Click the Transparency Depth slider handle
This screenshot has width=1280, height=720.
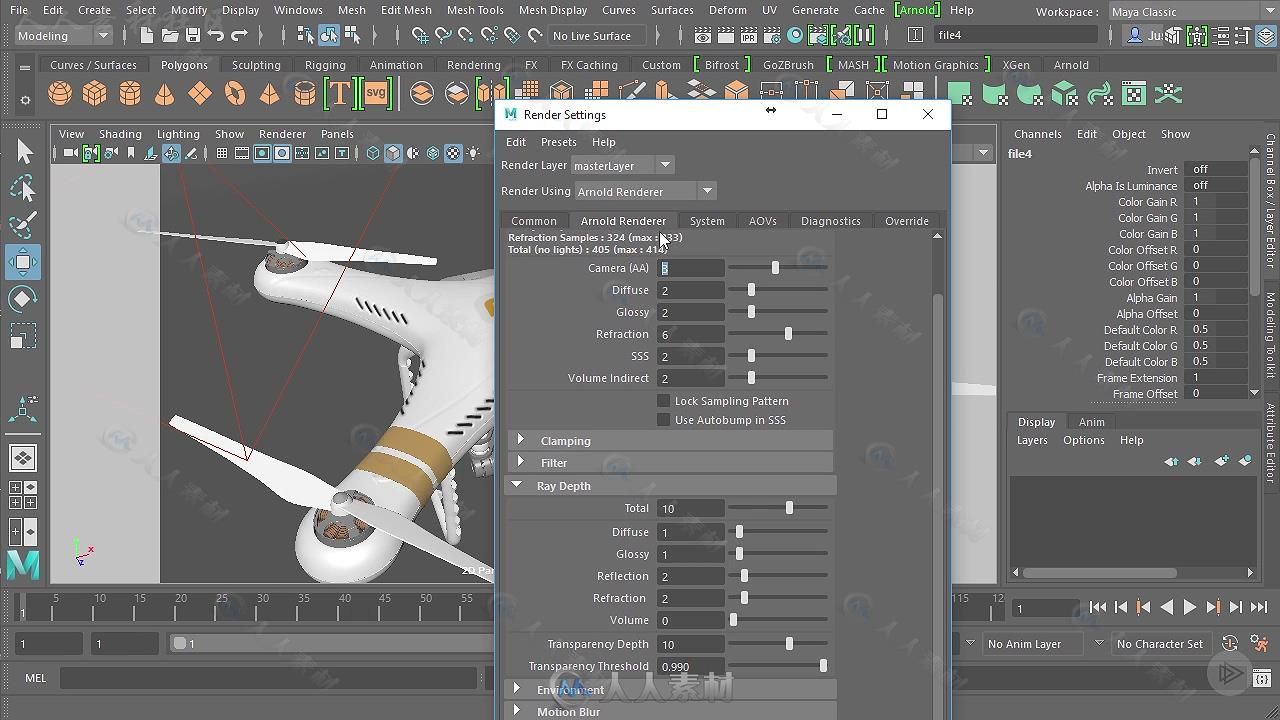pyautogui.click(x=789, y=644)
